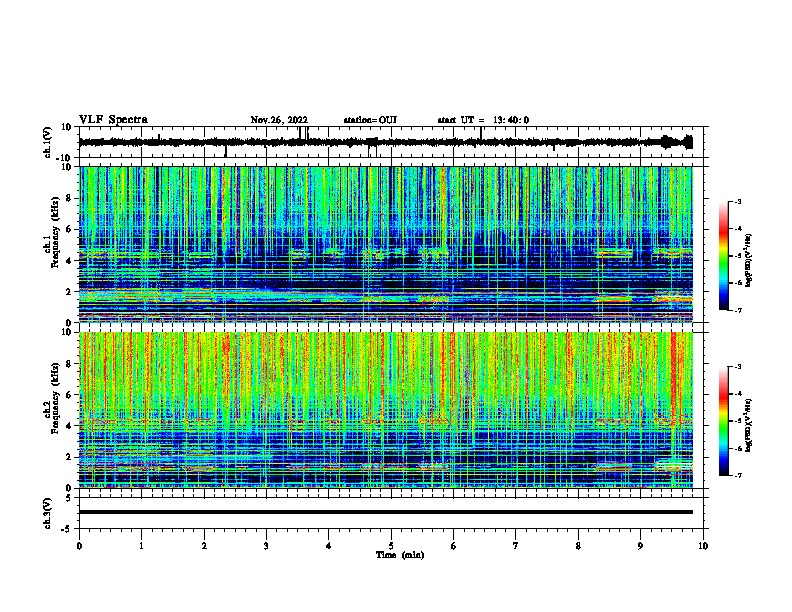792x612 pixels.
Task: Click the "9" tick on the time axis
Action: [640, 546]
